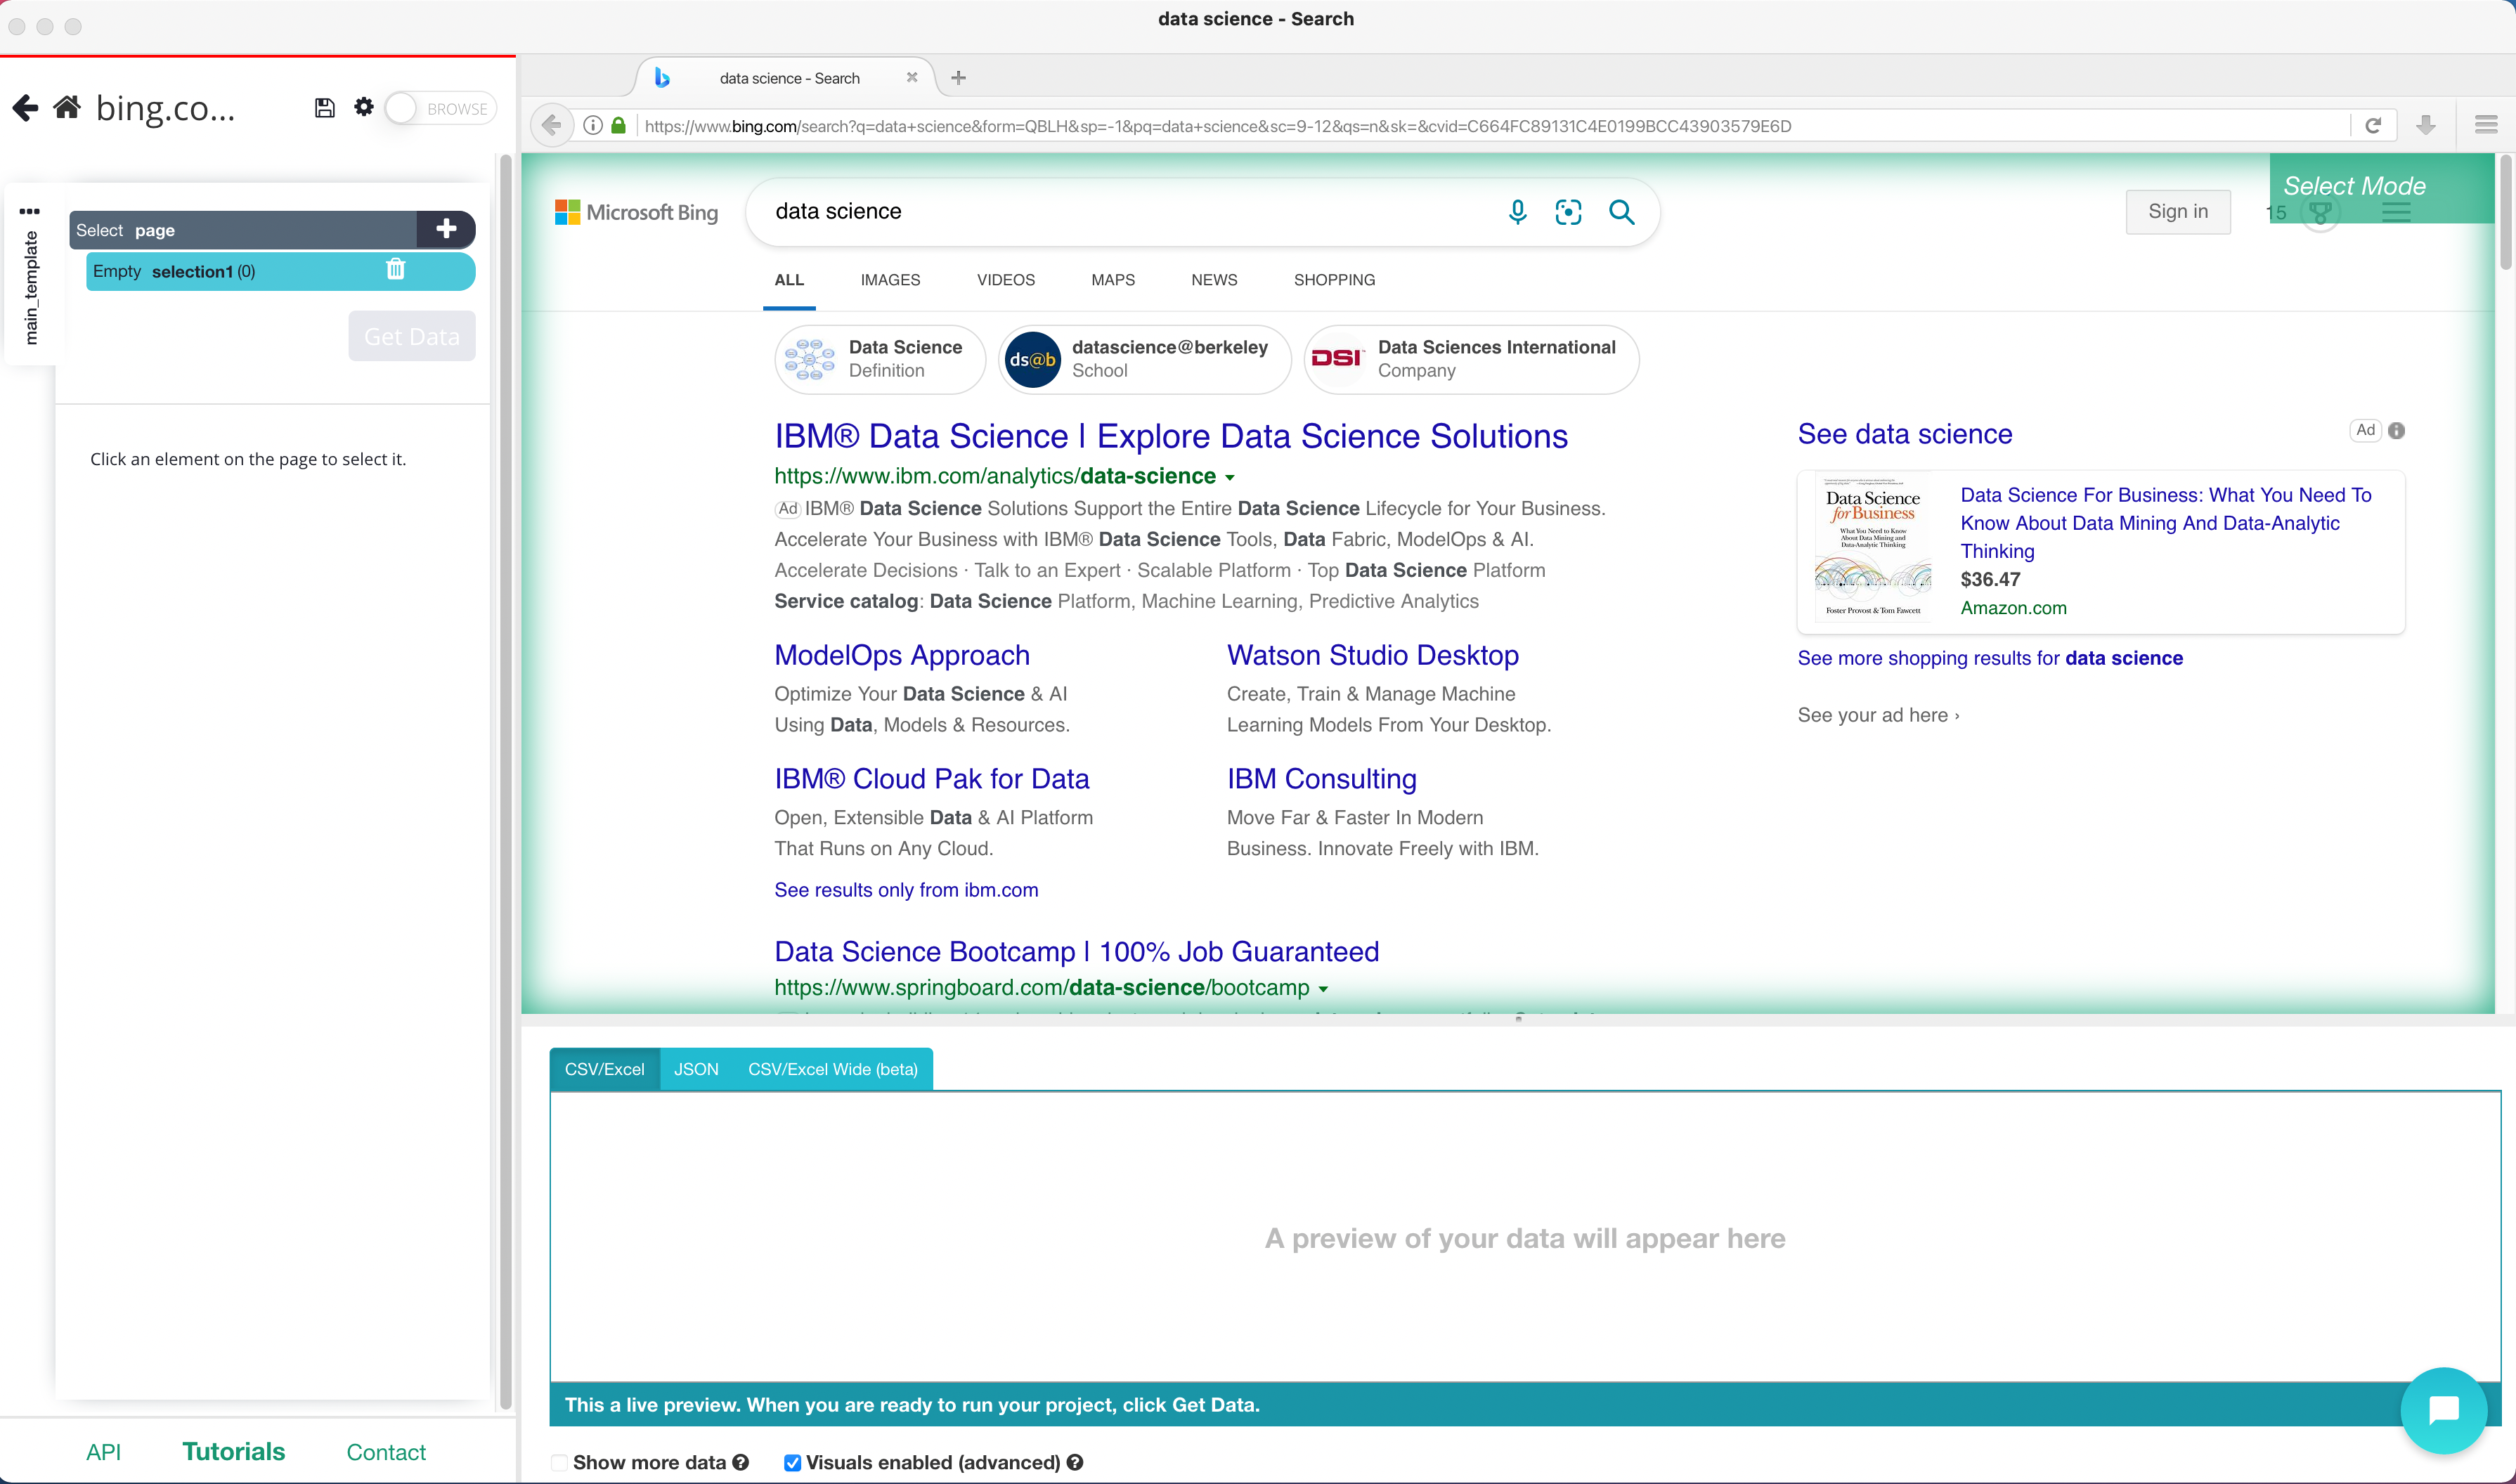Screen dimensions: 2516x1484
Task: Uncheck Visuals enabled (advanced) checkbox
Action: [x=792, y=1462]
